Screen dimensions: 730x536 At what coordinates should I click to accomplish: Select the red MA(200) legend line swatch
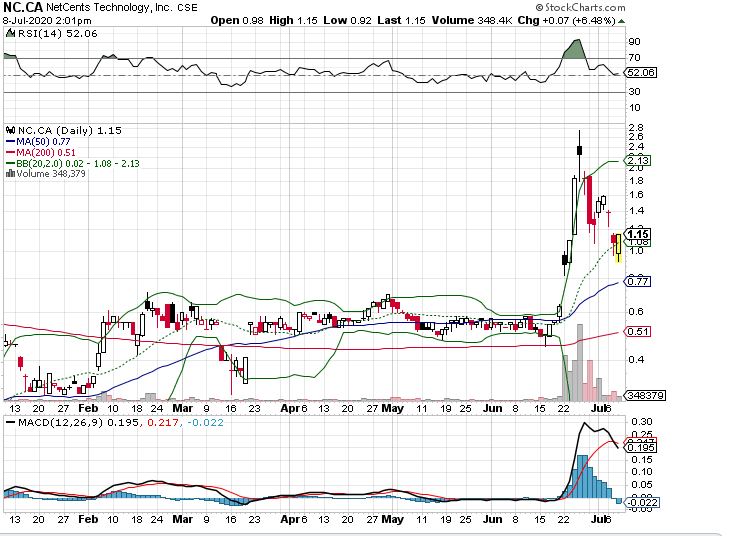pyautogui.click(x=10, y=153)
